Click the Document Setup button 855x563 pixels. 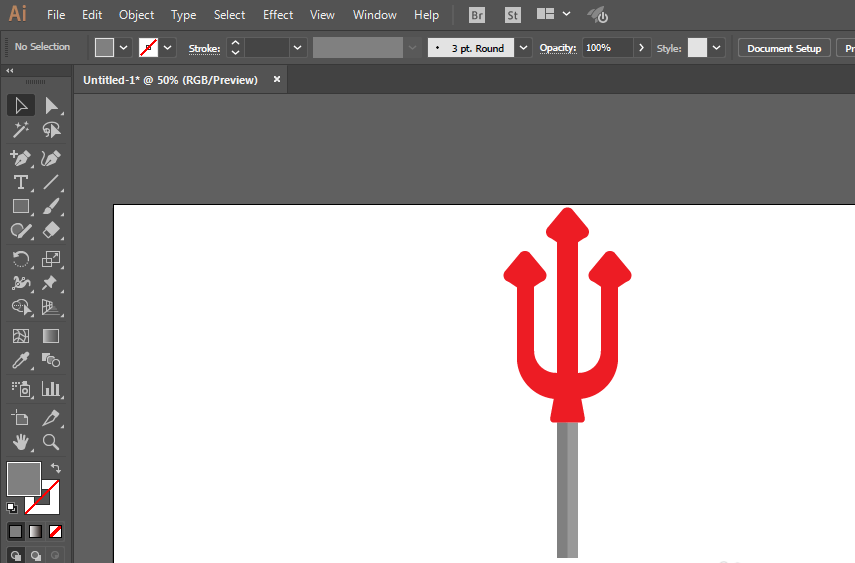pyautogui.click(x=784, y=48)
